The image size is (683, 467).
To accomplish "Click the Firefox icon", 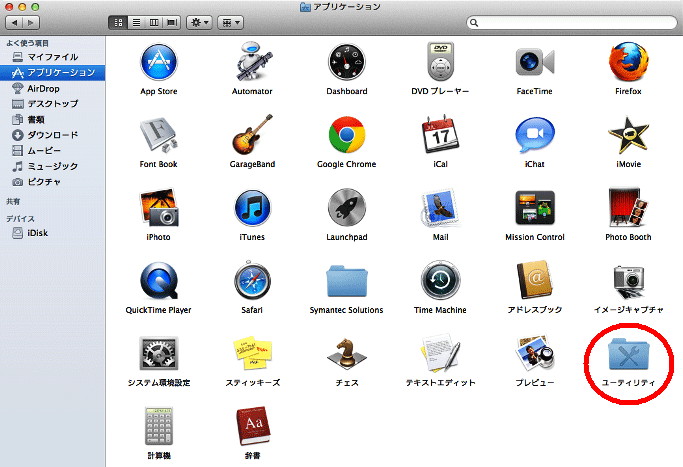I will click(x=628, y=62).
